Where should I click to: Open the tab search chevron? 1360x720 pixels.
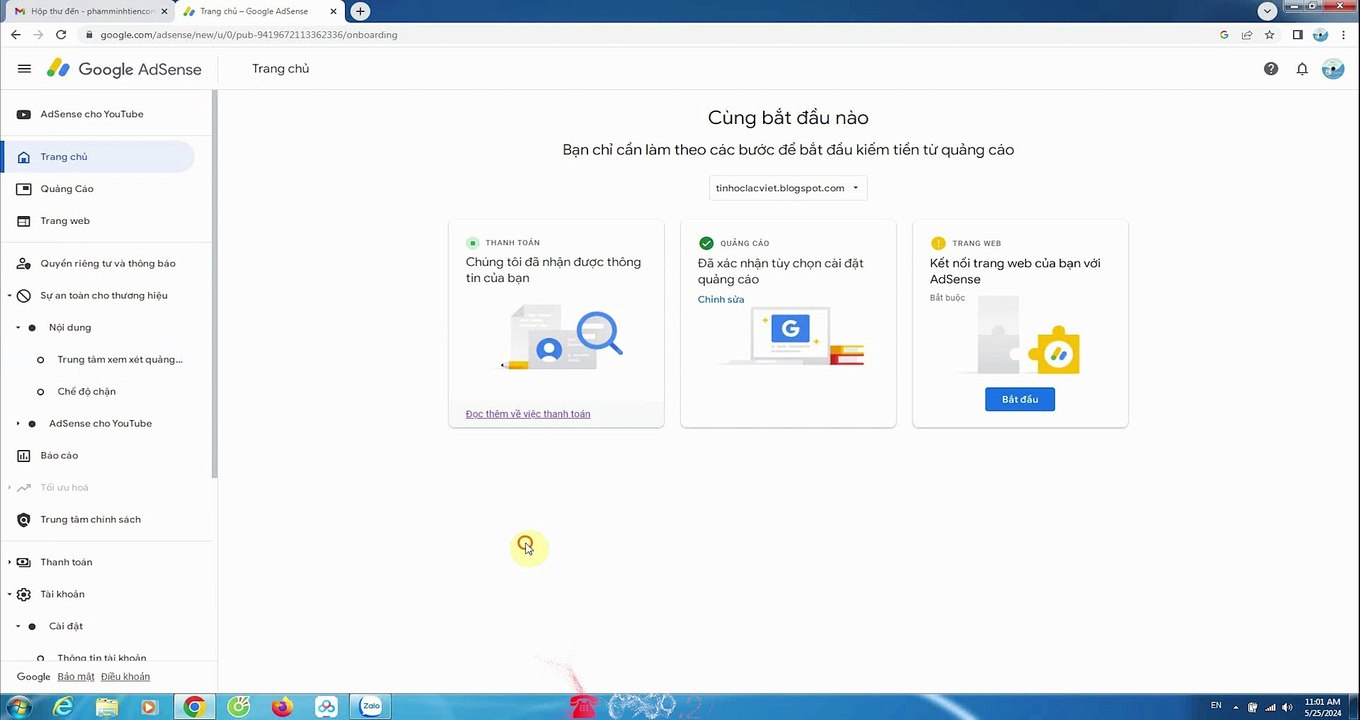[1268, 11]
